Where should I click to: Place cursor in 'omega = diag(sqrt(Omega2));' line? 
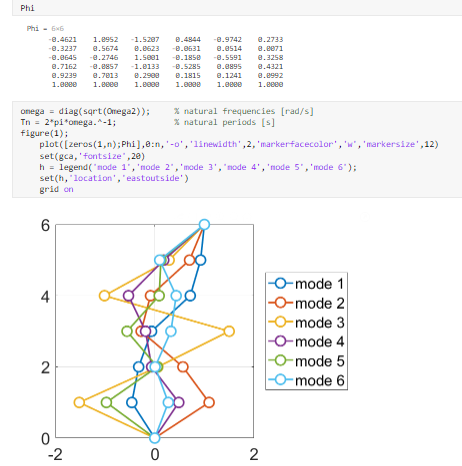(85, 111)
